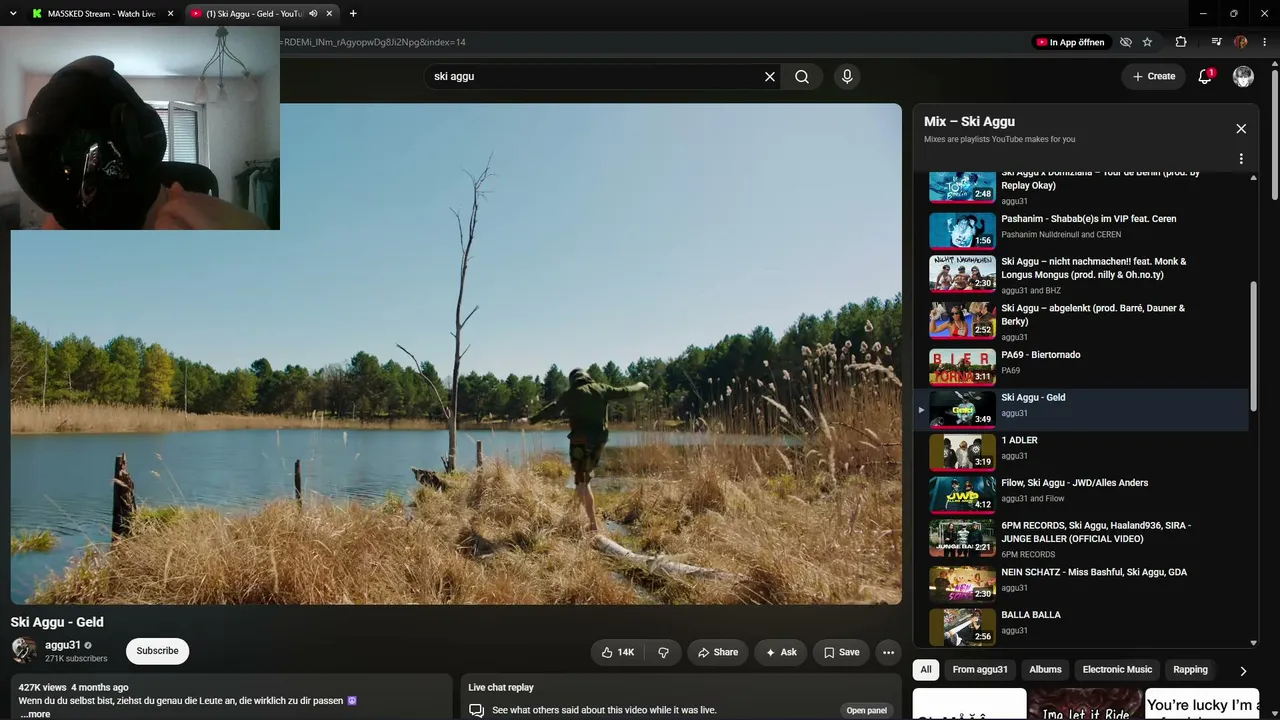Close the MASSKED Stream tab
This screenshot has height=720, width=1280.
(170, 14)
